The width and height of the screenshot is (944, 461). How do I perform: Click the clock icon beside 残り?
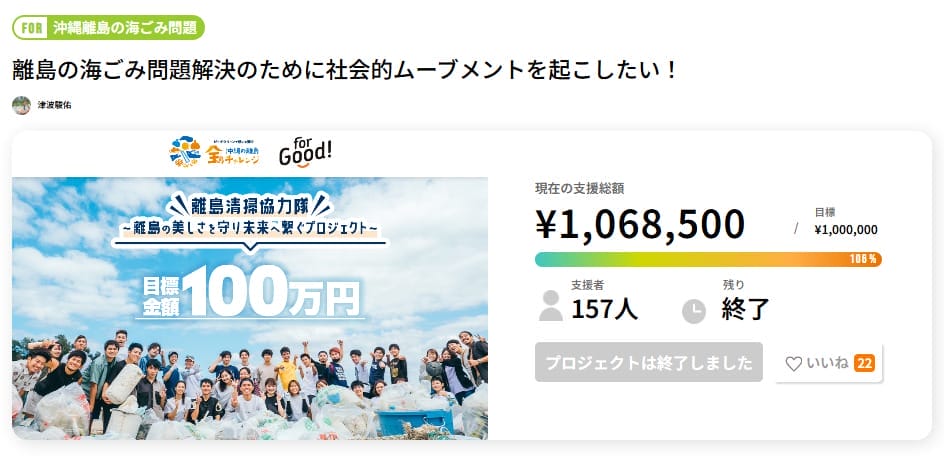[693, 311]
